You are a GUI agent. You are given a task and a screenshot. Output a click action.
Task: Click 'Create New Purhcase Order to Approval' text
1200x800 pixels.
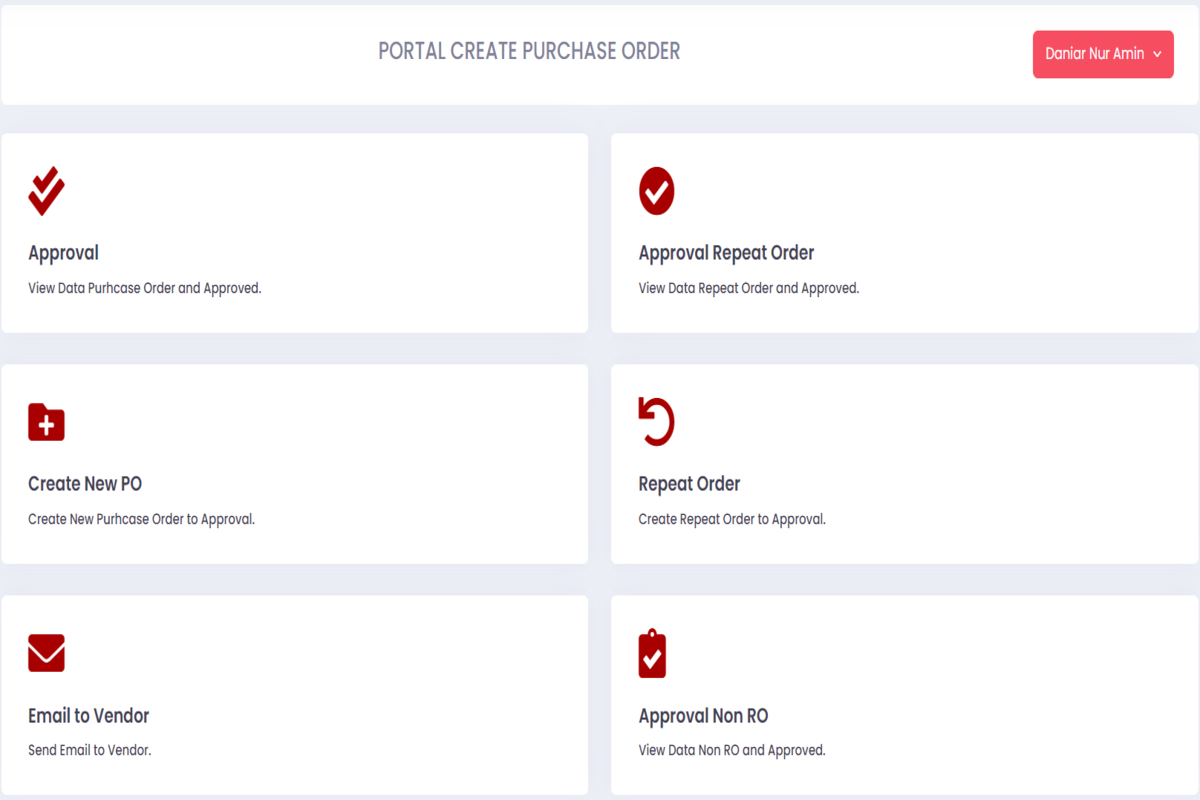point(141,519)
